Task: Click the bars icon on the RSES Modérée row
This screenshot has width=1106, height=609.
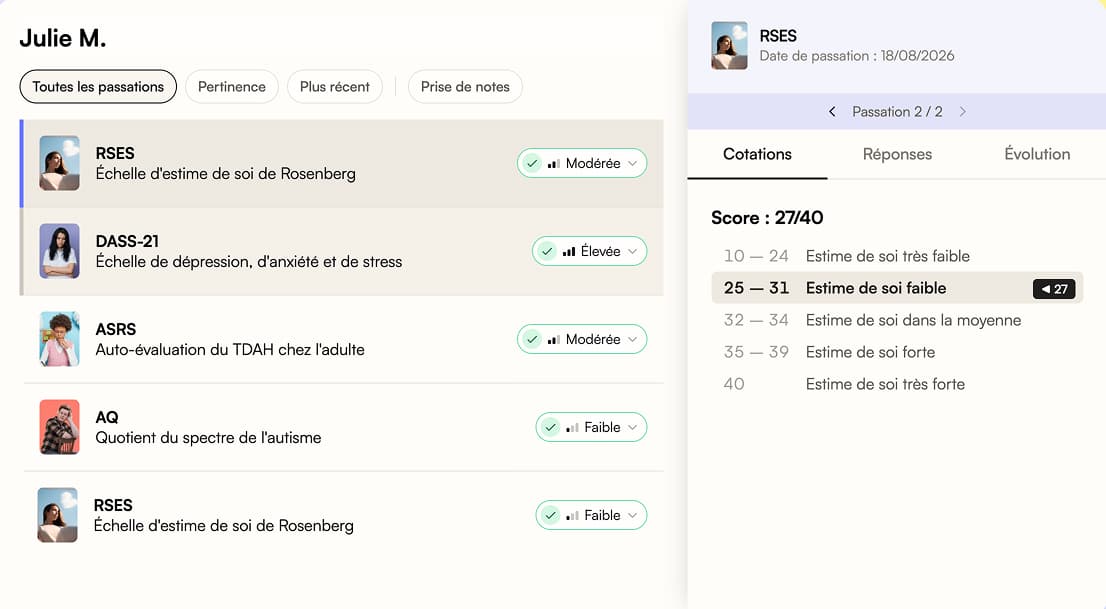Action: coord(554,163)
